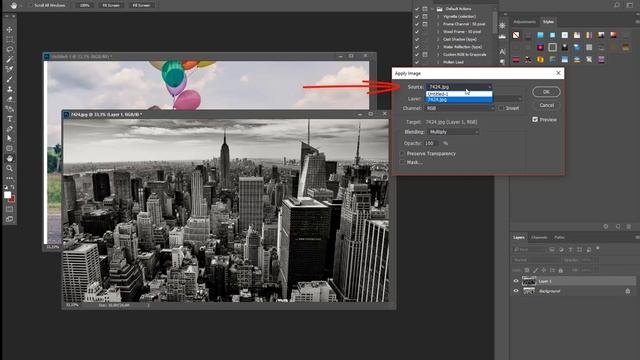Select the Move tool

tap(9, 30)
